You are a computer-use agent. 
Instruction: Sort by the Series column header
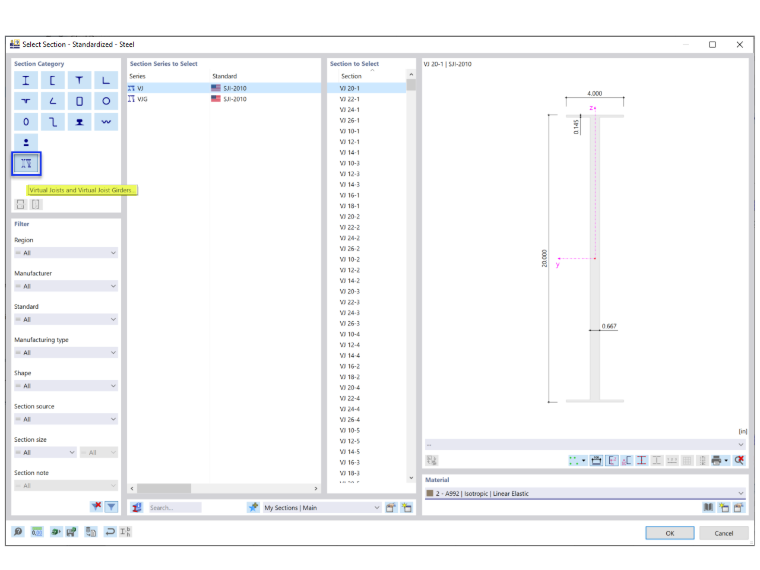pos(137,76)
